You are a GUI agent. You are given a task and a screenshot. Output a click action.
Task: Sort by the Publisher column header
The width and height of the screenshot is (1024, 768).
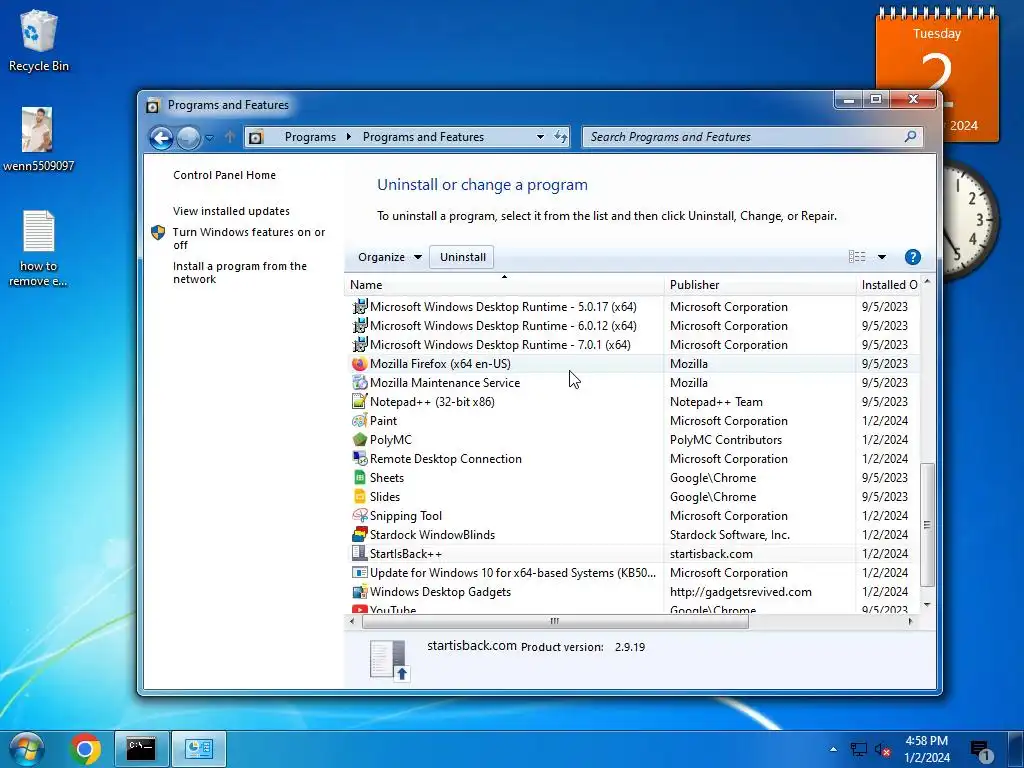[760, 285]
